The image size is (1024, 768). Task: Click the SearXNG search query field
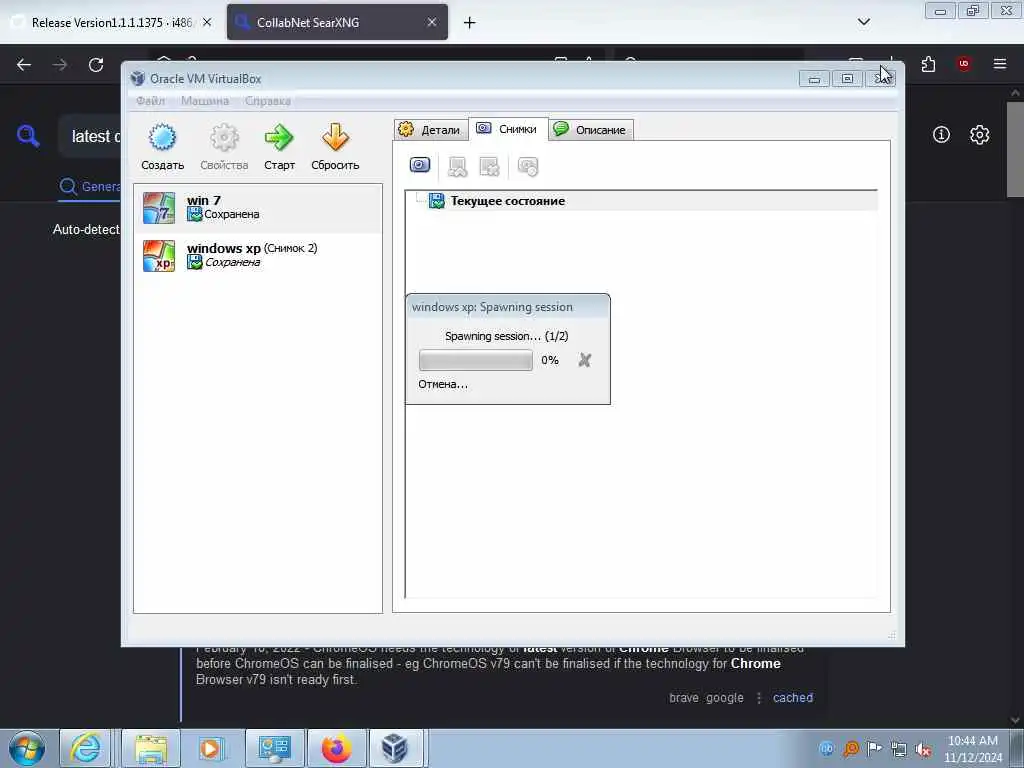click(91, 136)
